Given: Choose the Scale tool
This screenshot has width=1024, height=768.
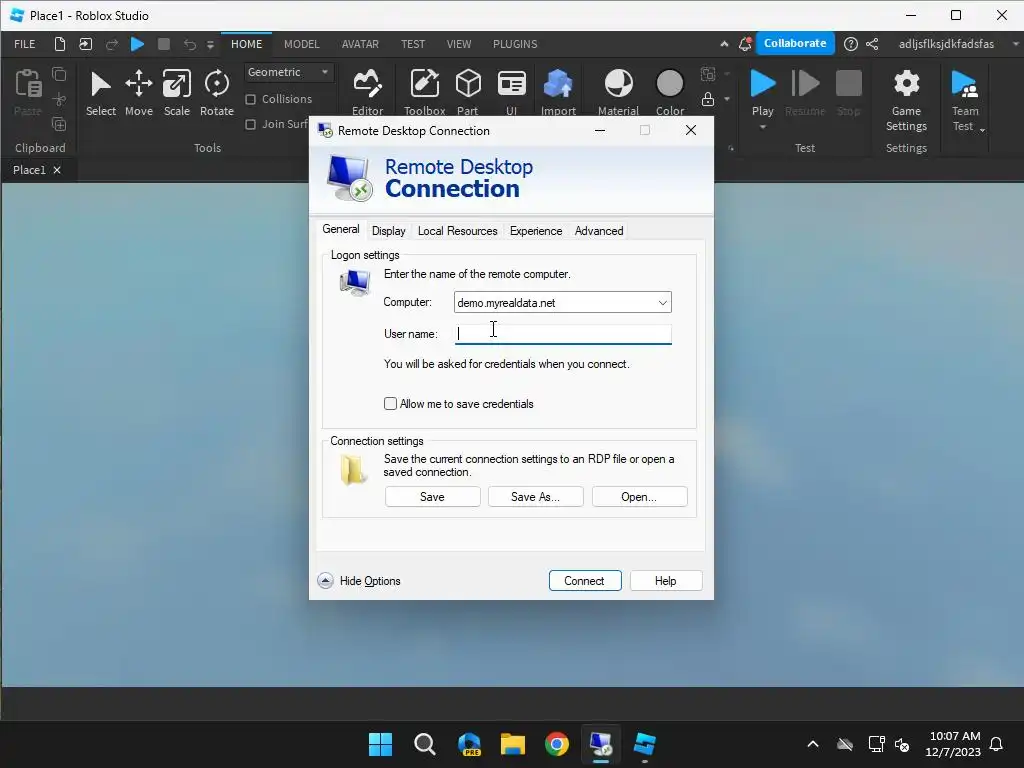Looking at the screenshot, I should 176,93.
